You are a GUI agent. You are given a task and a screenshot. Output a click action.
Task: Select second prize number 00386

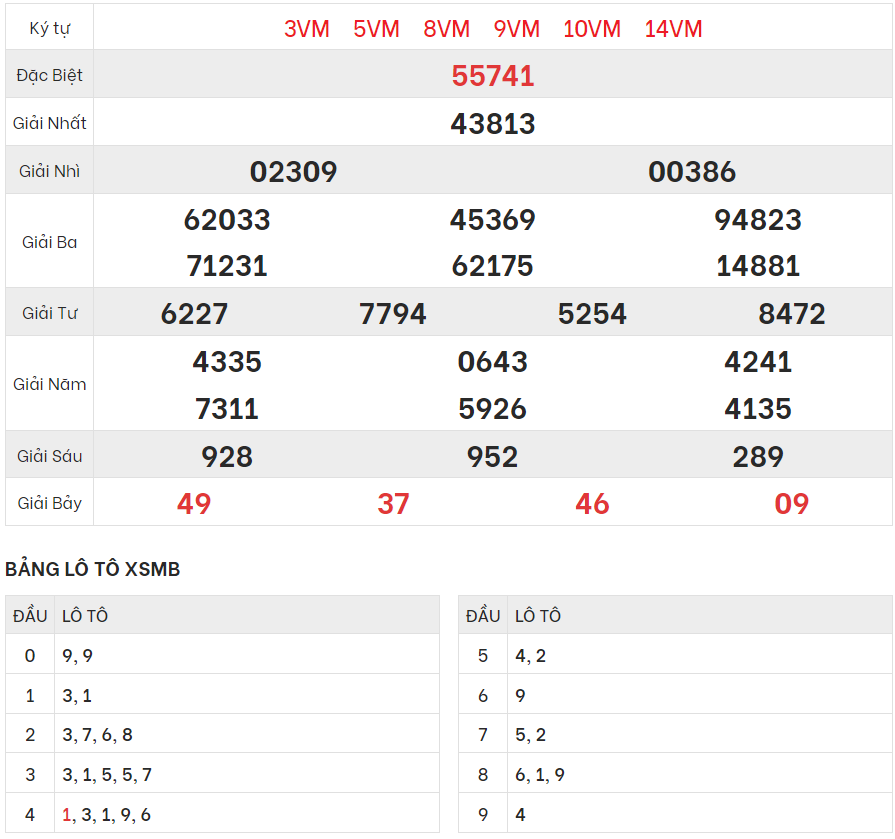tap(692, 172)
